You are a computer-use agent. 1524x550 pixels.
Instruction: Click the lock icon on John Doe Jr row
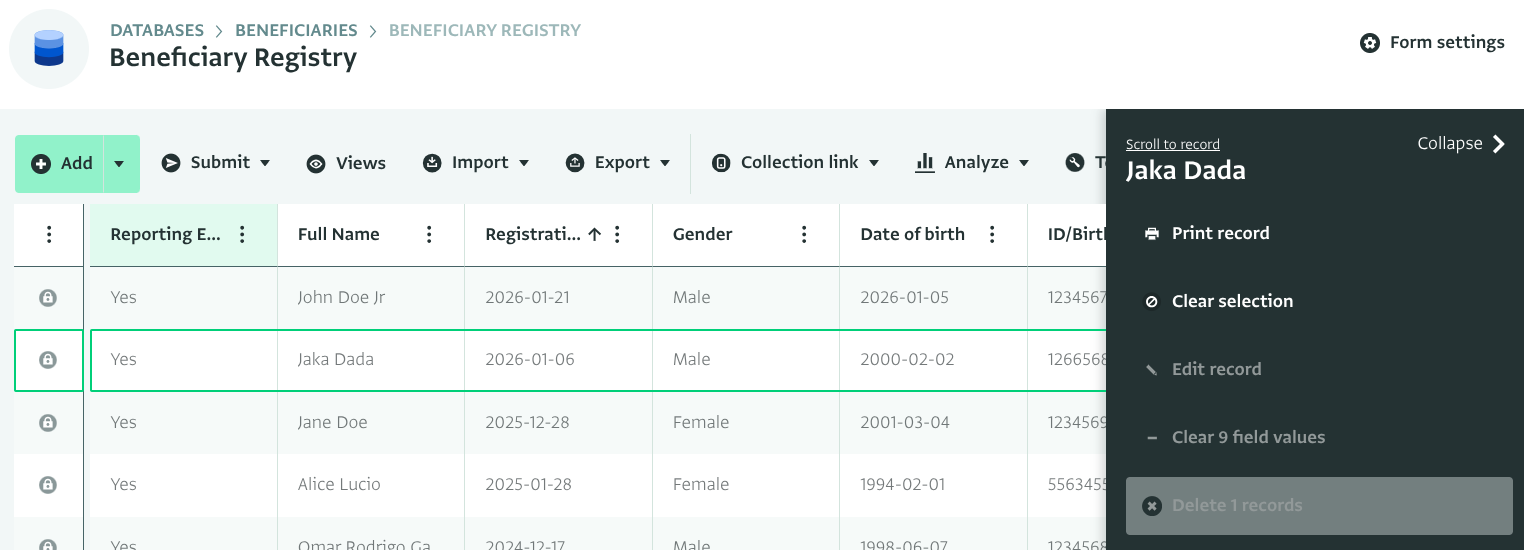[x=48, y=298]
